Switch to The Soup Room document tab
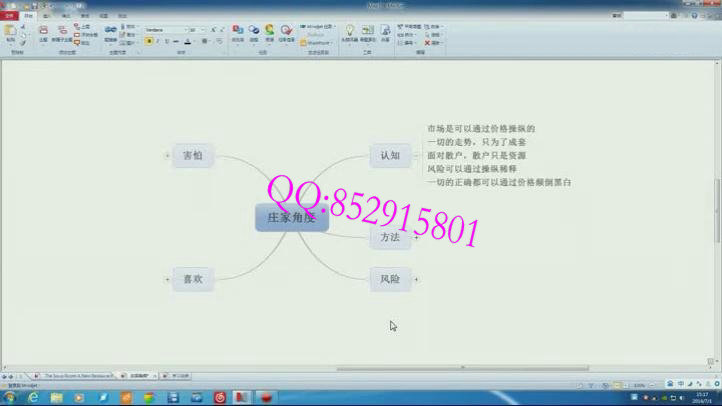Screen dimensions: 722x406 pyautogui.click(x=75, y=376)
